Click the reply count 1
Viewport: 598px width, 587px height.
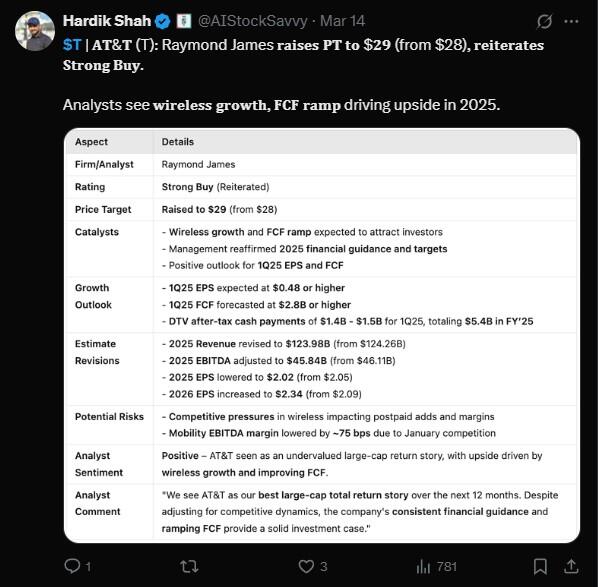(x=88, y=566)
